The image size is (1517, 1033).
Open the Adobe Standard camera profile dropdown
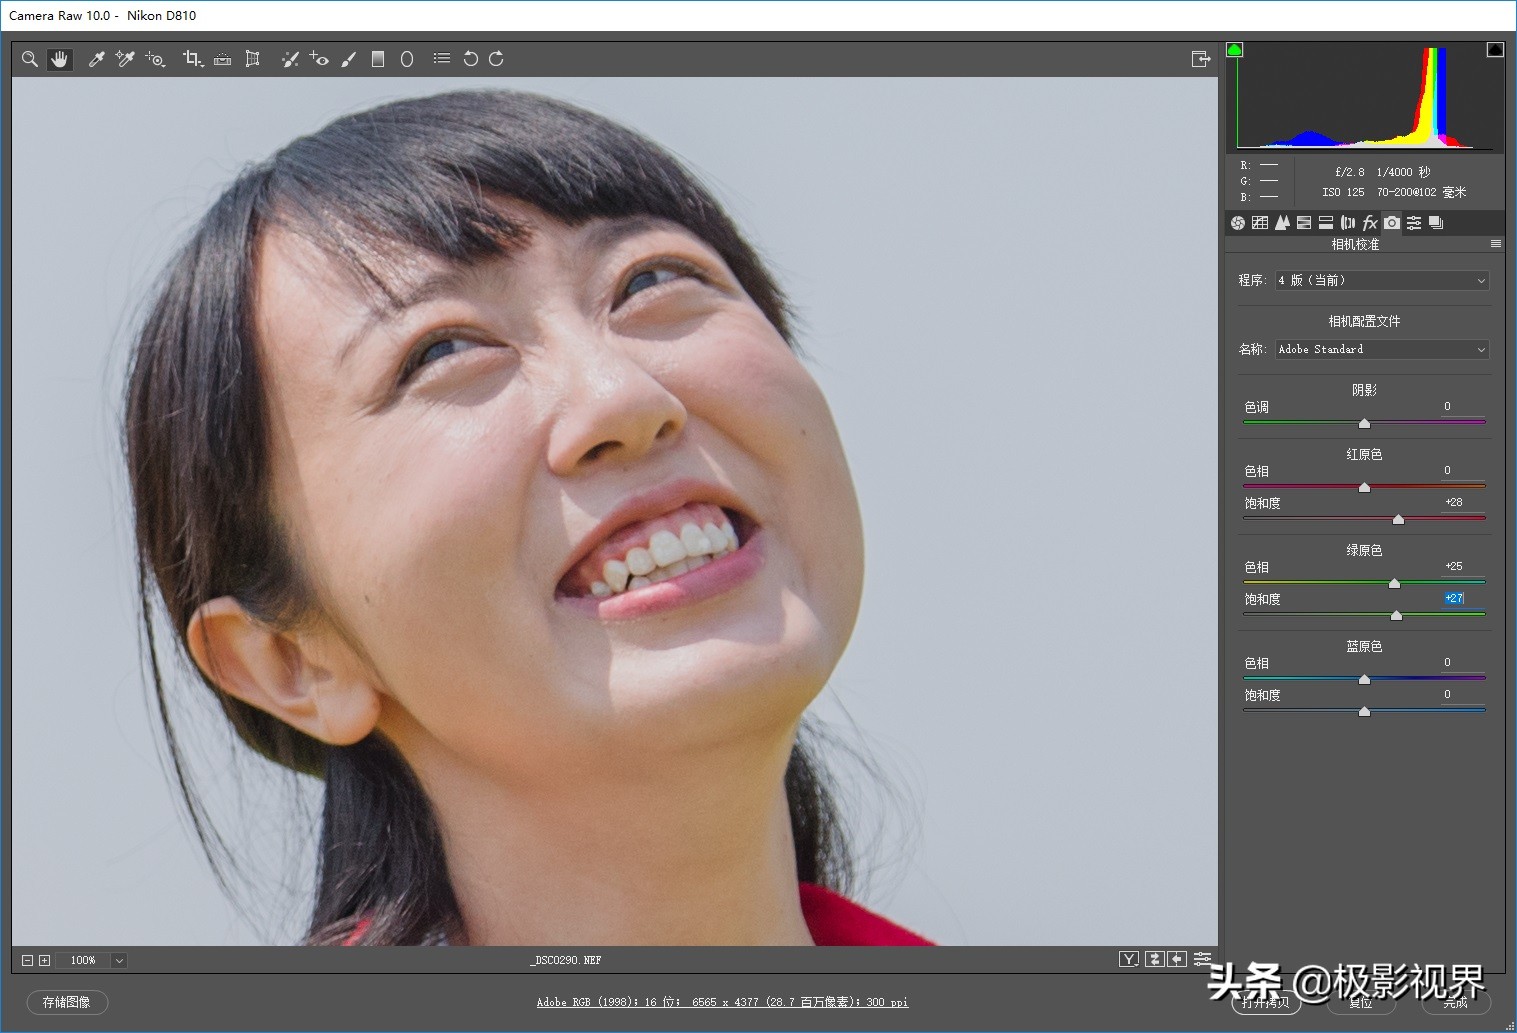point(1382,349)
